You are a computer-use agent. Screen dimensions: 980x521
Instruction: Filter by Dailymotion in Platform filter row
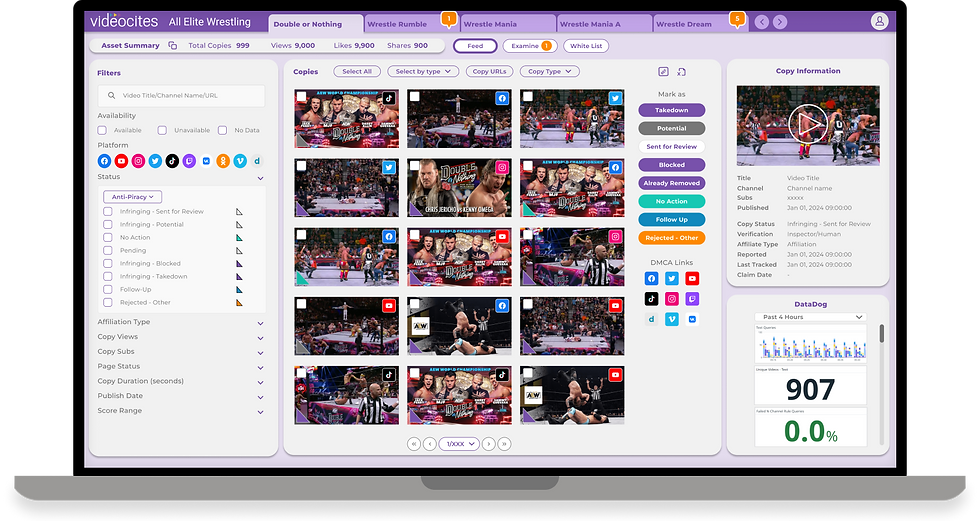(x=257, y=161)
